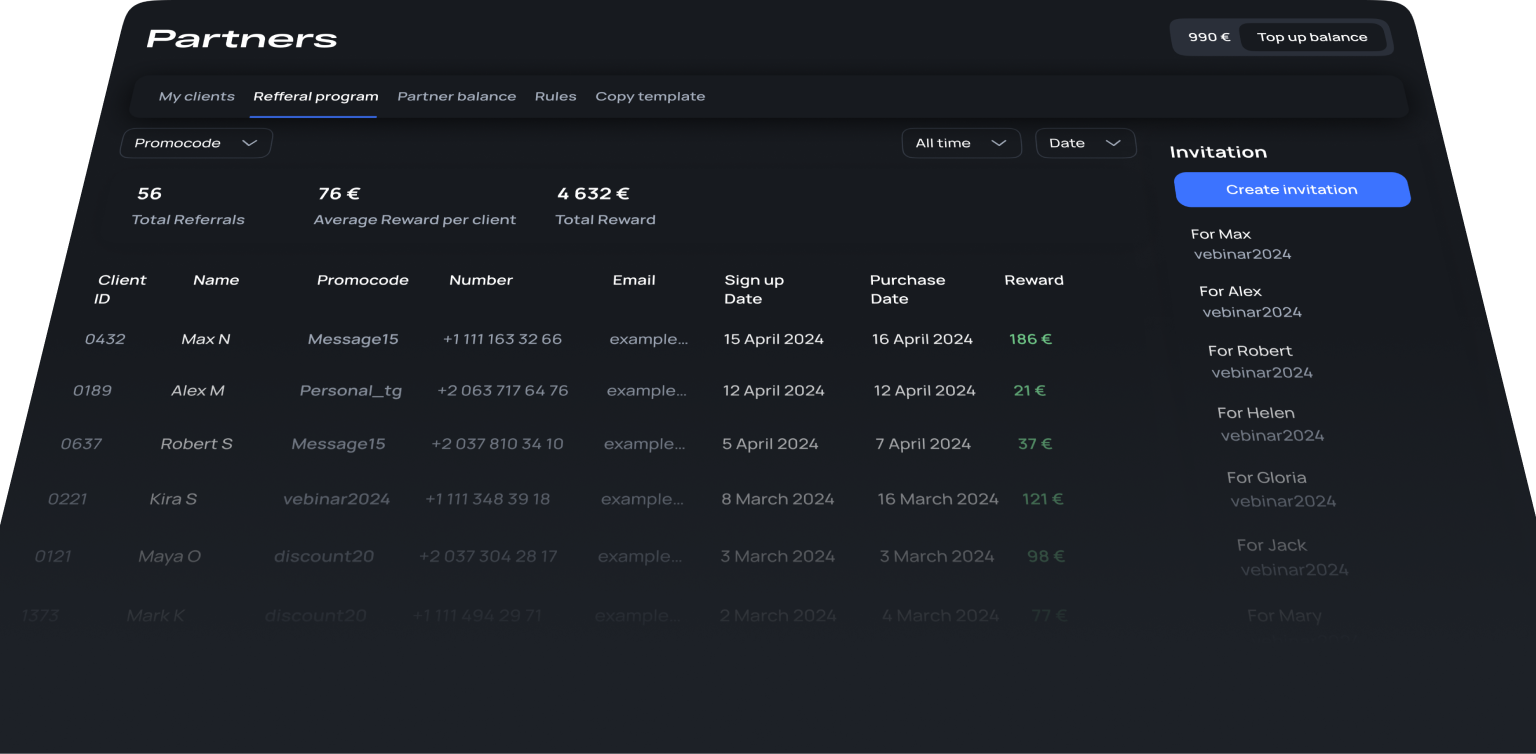Click the Reward column header
Viewport: 1536px width, 754px height.
click(1034, 280)
